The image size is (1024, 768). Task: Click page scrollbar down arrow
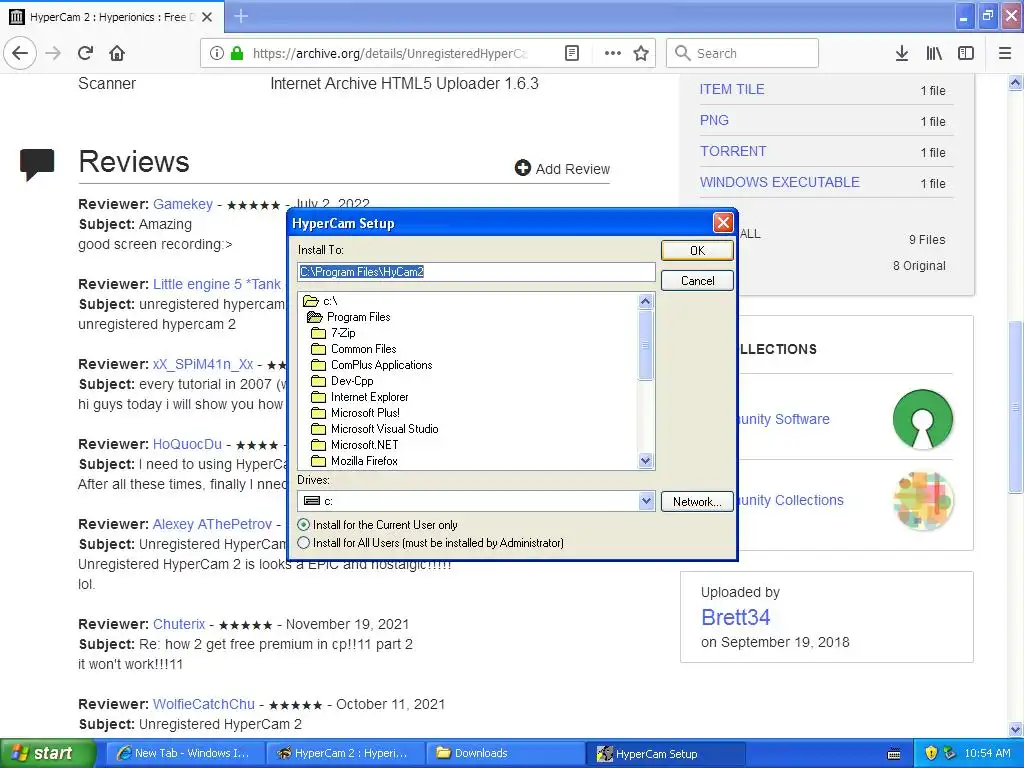click(1016, 729)
